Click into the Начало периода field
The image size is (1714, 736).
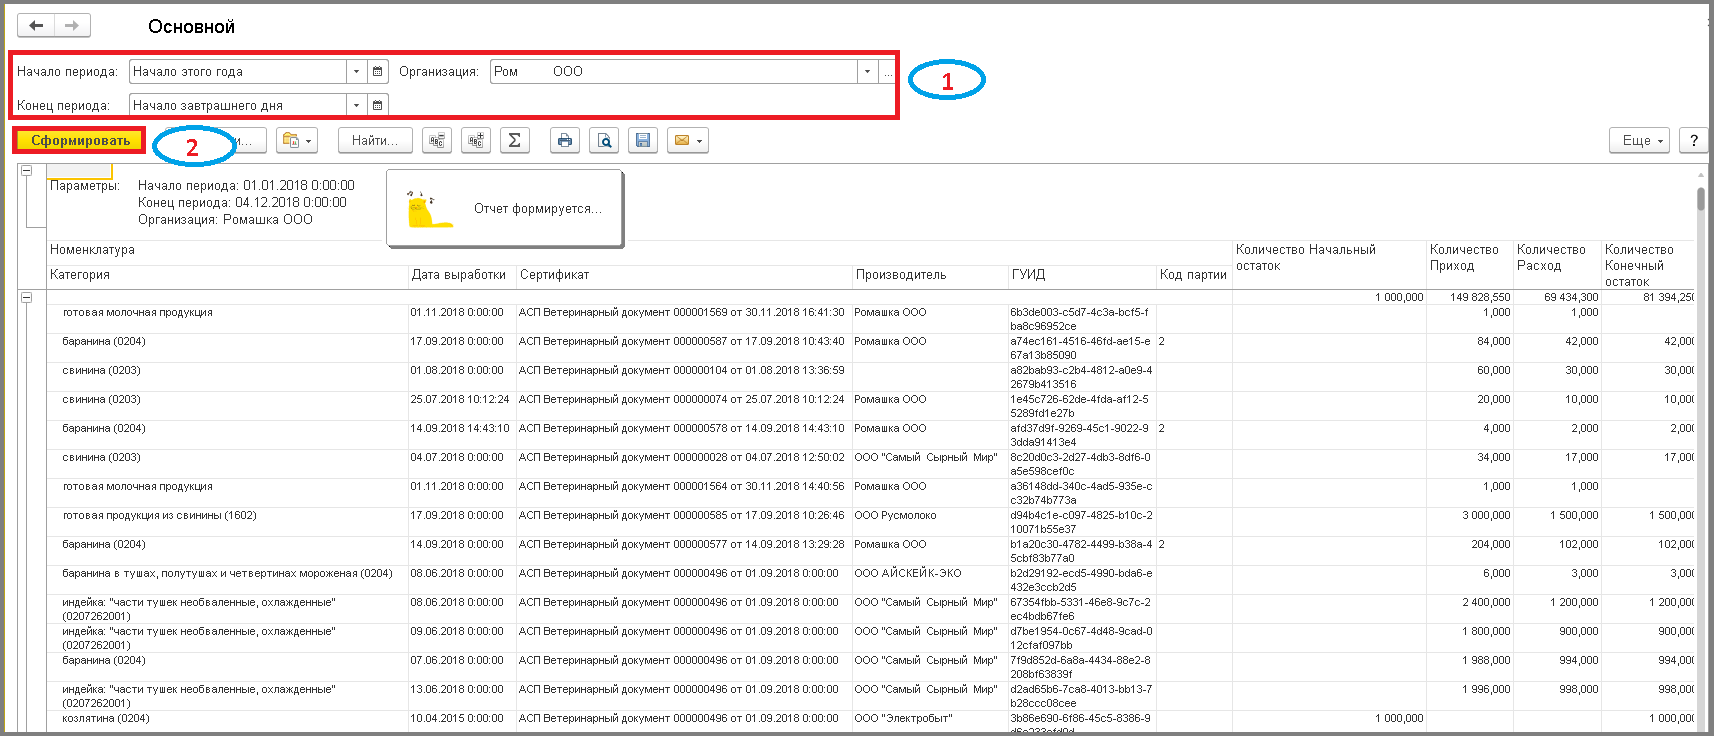[238, 72]
